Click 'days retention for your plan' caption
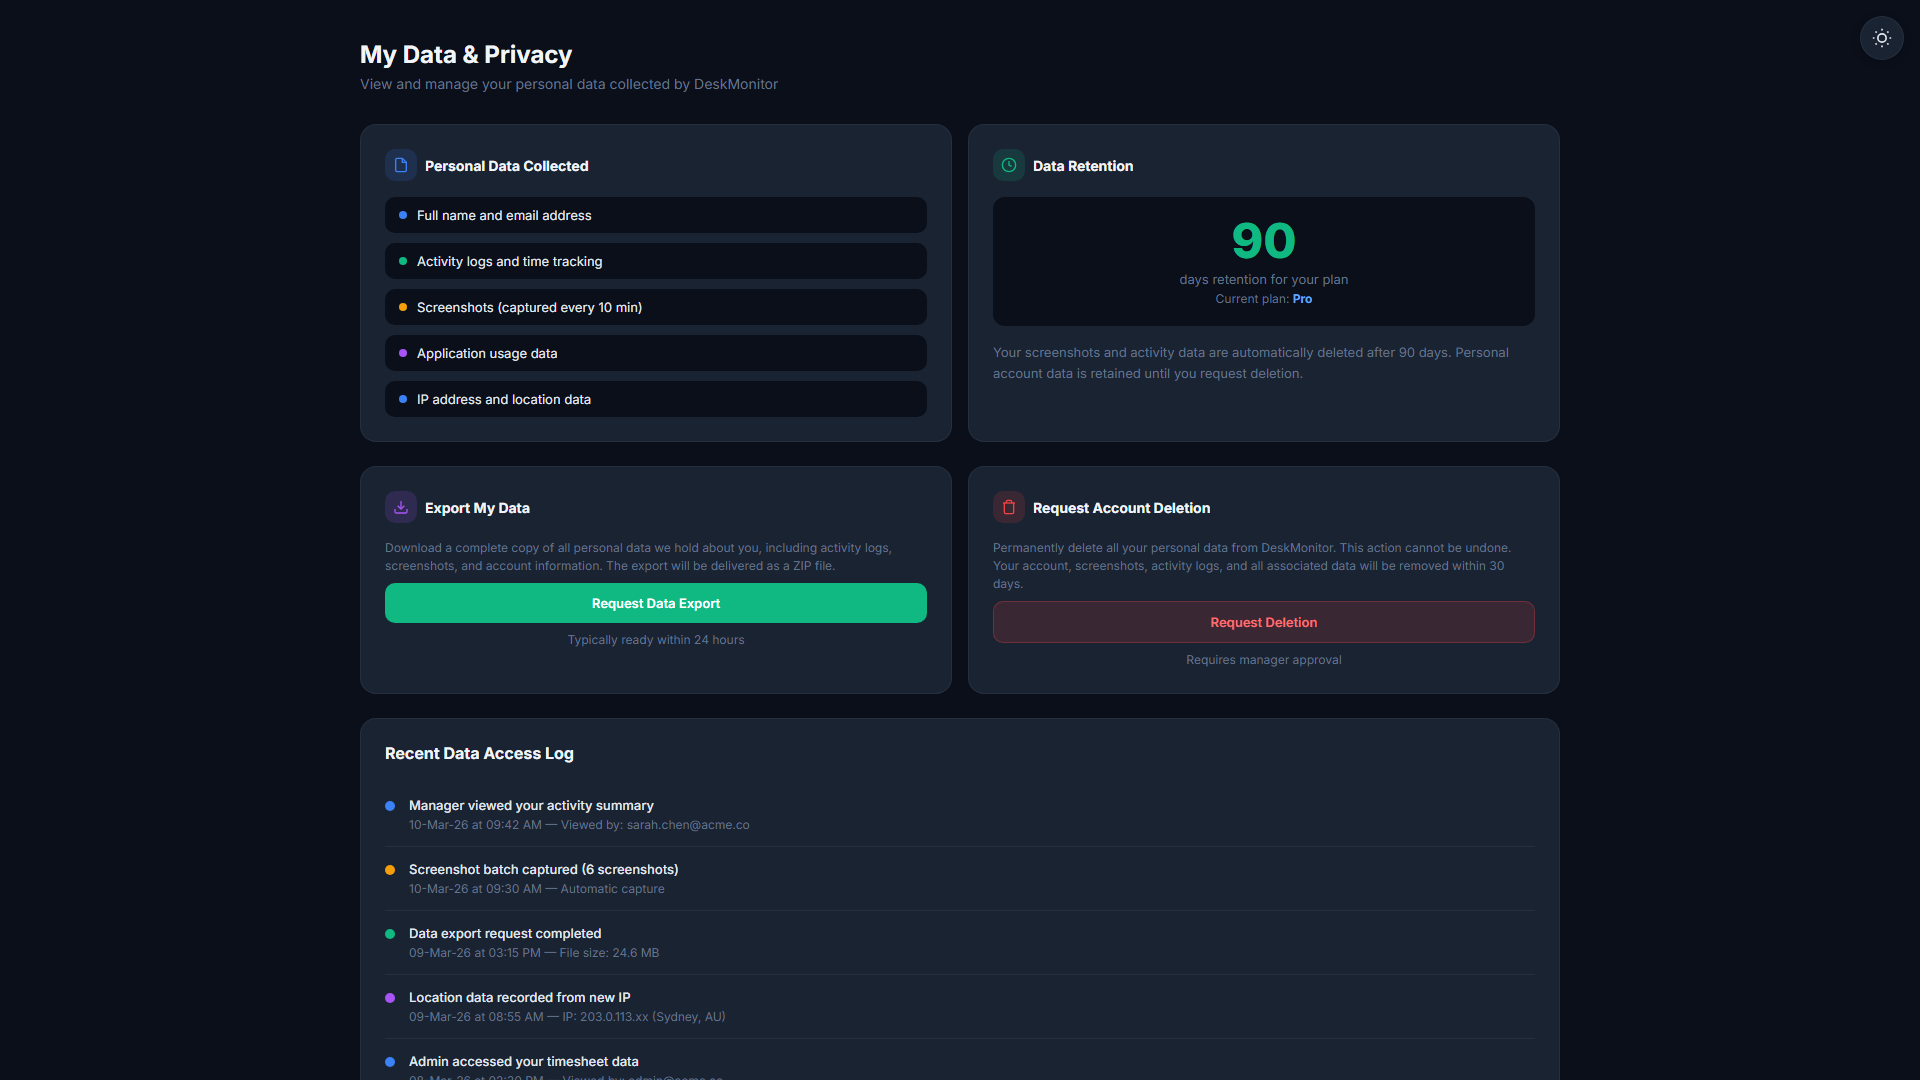The width and height of the screenshot is (1920, 1080). [x=1264, y=280]
